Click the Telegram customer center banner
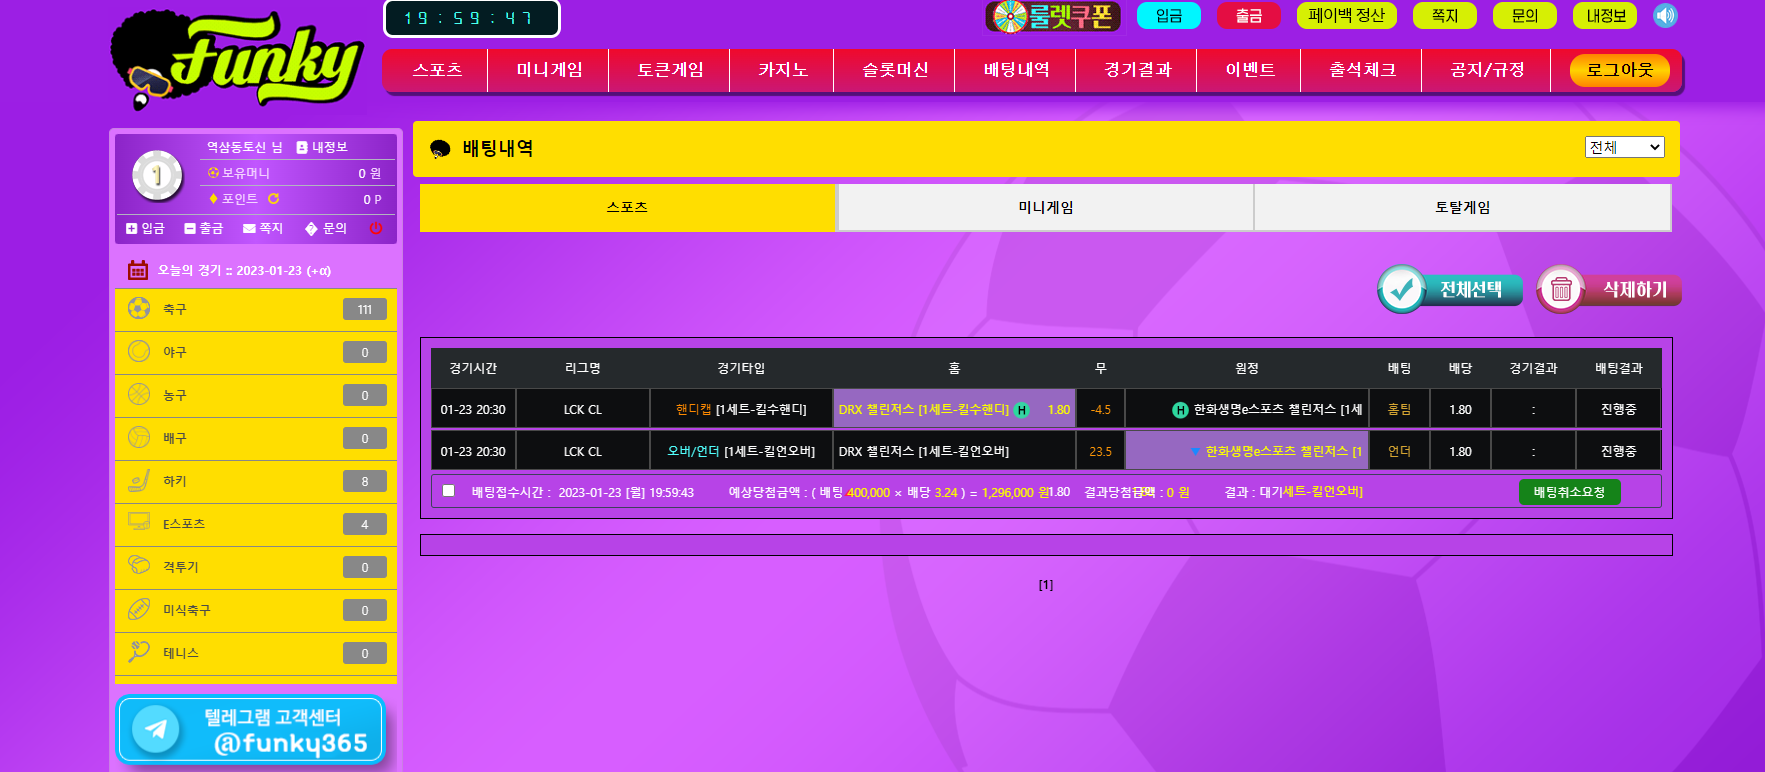The height and width of the screenshot is (772, 1765). 251,730
